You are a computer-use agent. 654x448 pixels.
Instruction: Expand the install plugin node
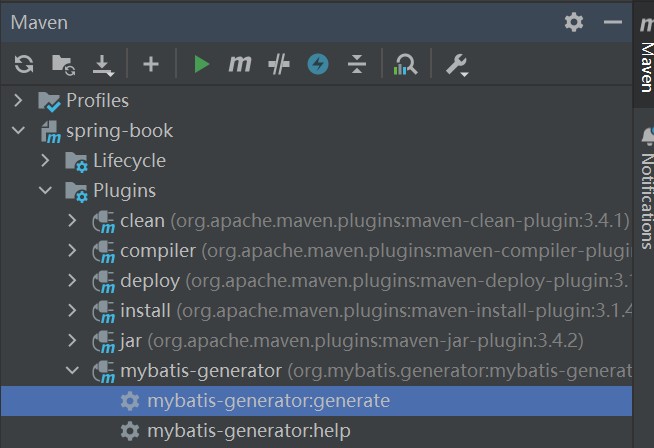(x=72, y=311)
